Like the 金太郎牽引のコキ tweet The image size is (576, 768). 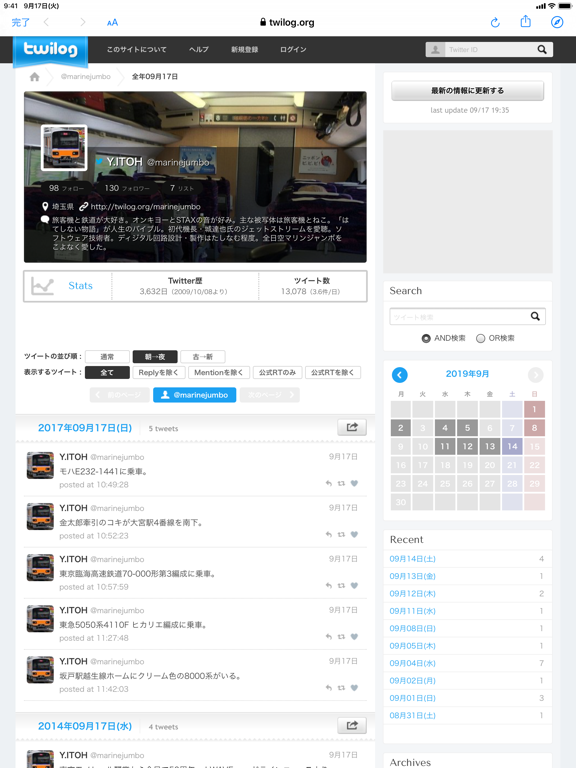tap(354, 534)
